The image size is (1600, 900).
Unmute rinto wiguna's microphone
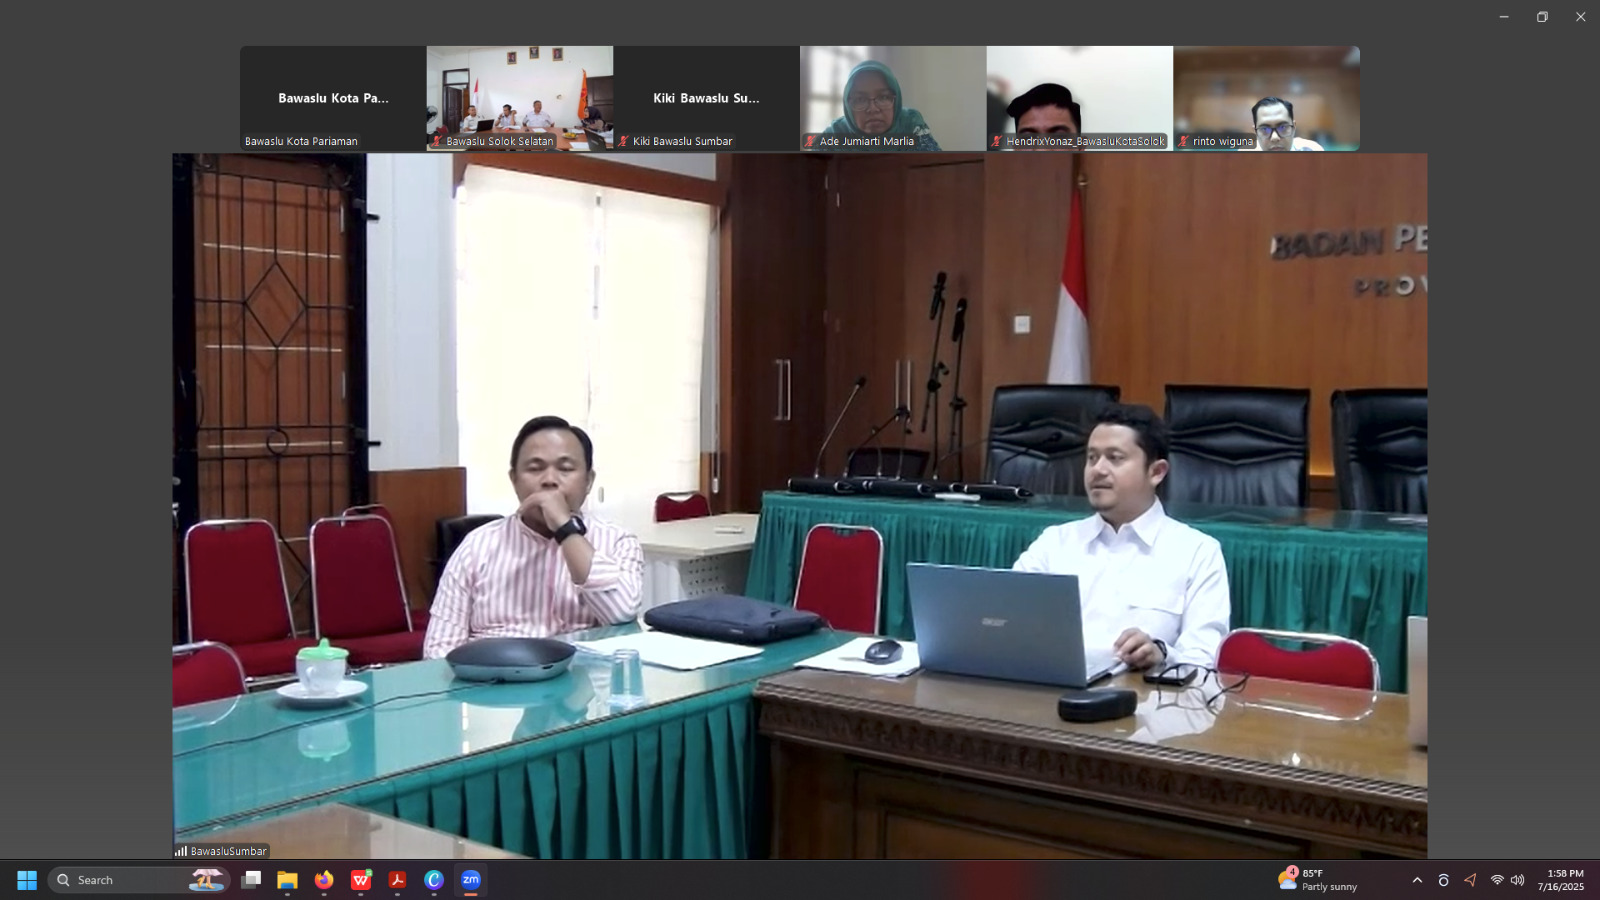(1184, 142)
